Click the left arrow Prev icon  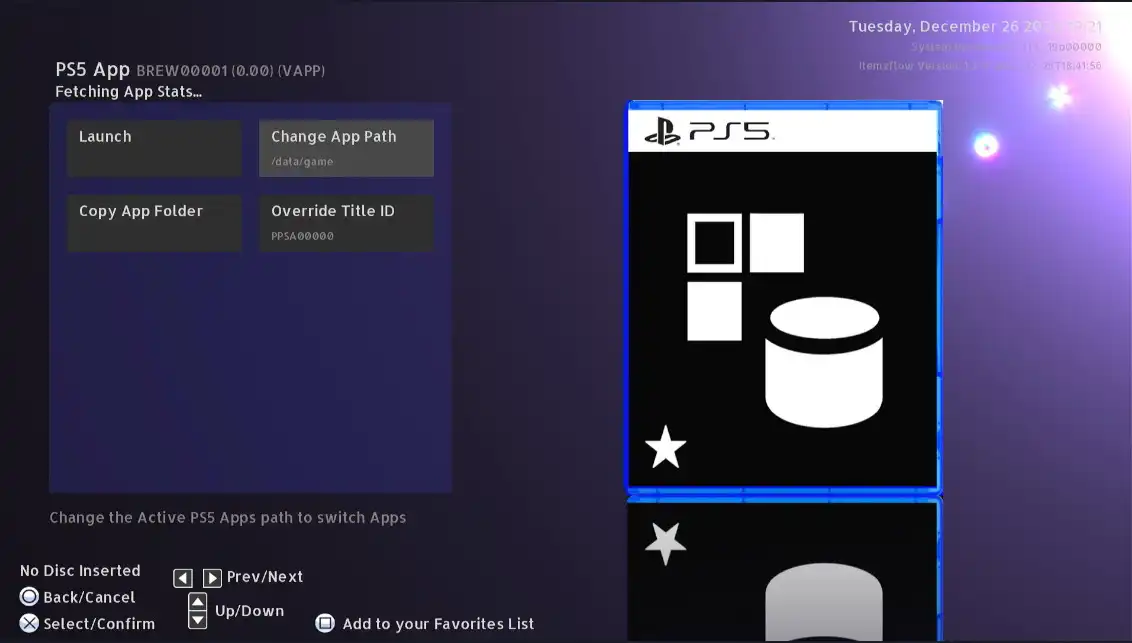tap(183, 578)
